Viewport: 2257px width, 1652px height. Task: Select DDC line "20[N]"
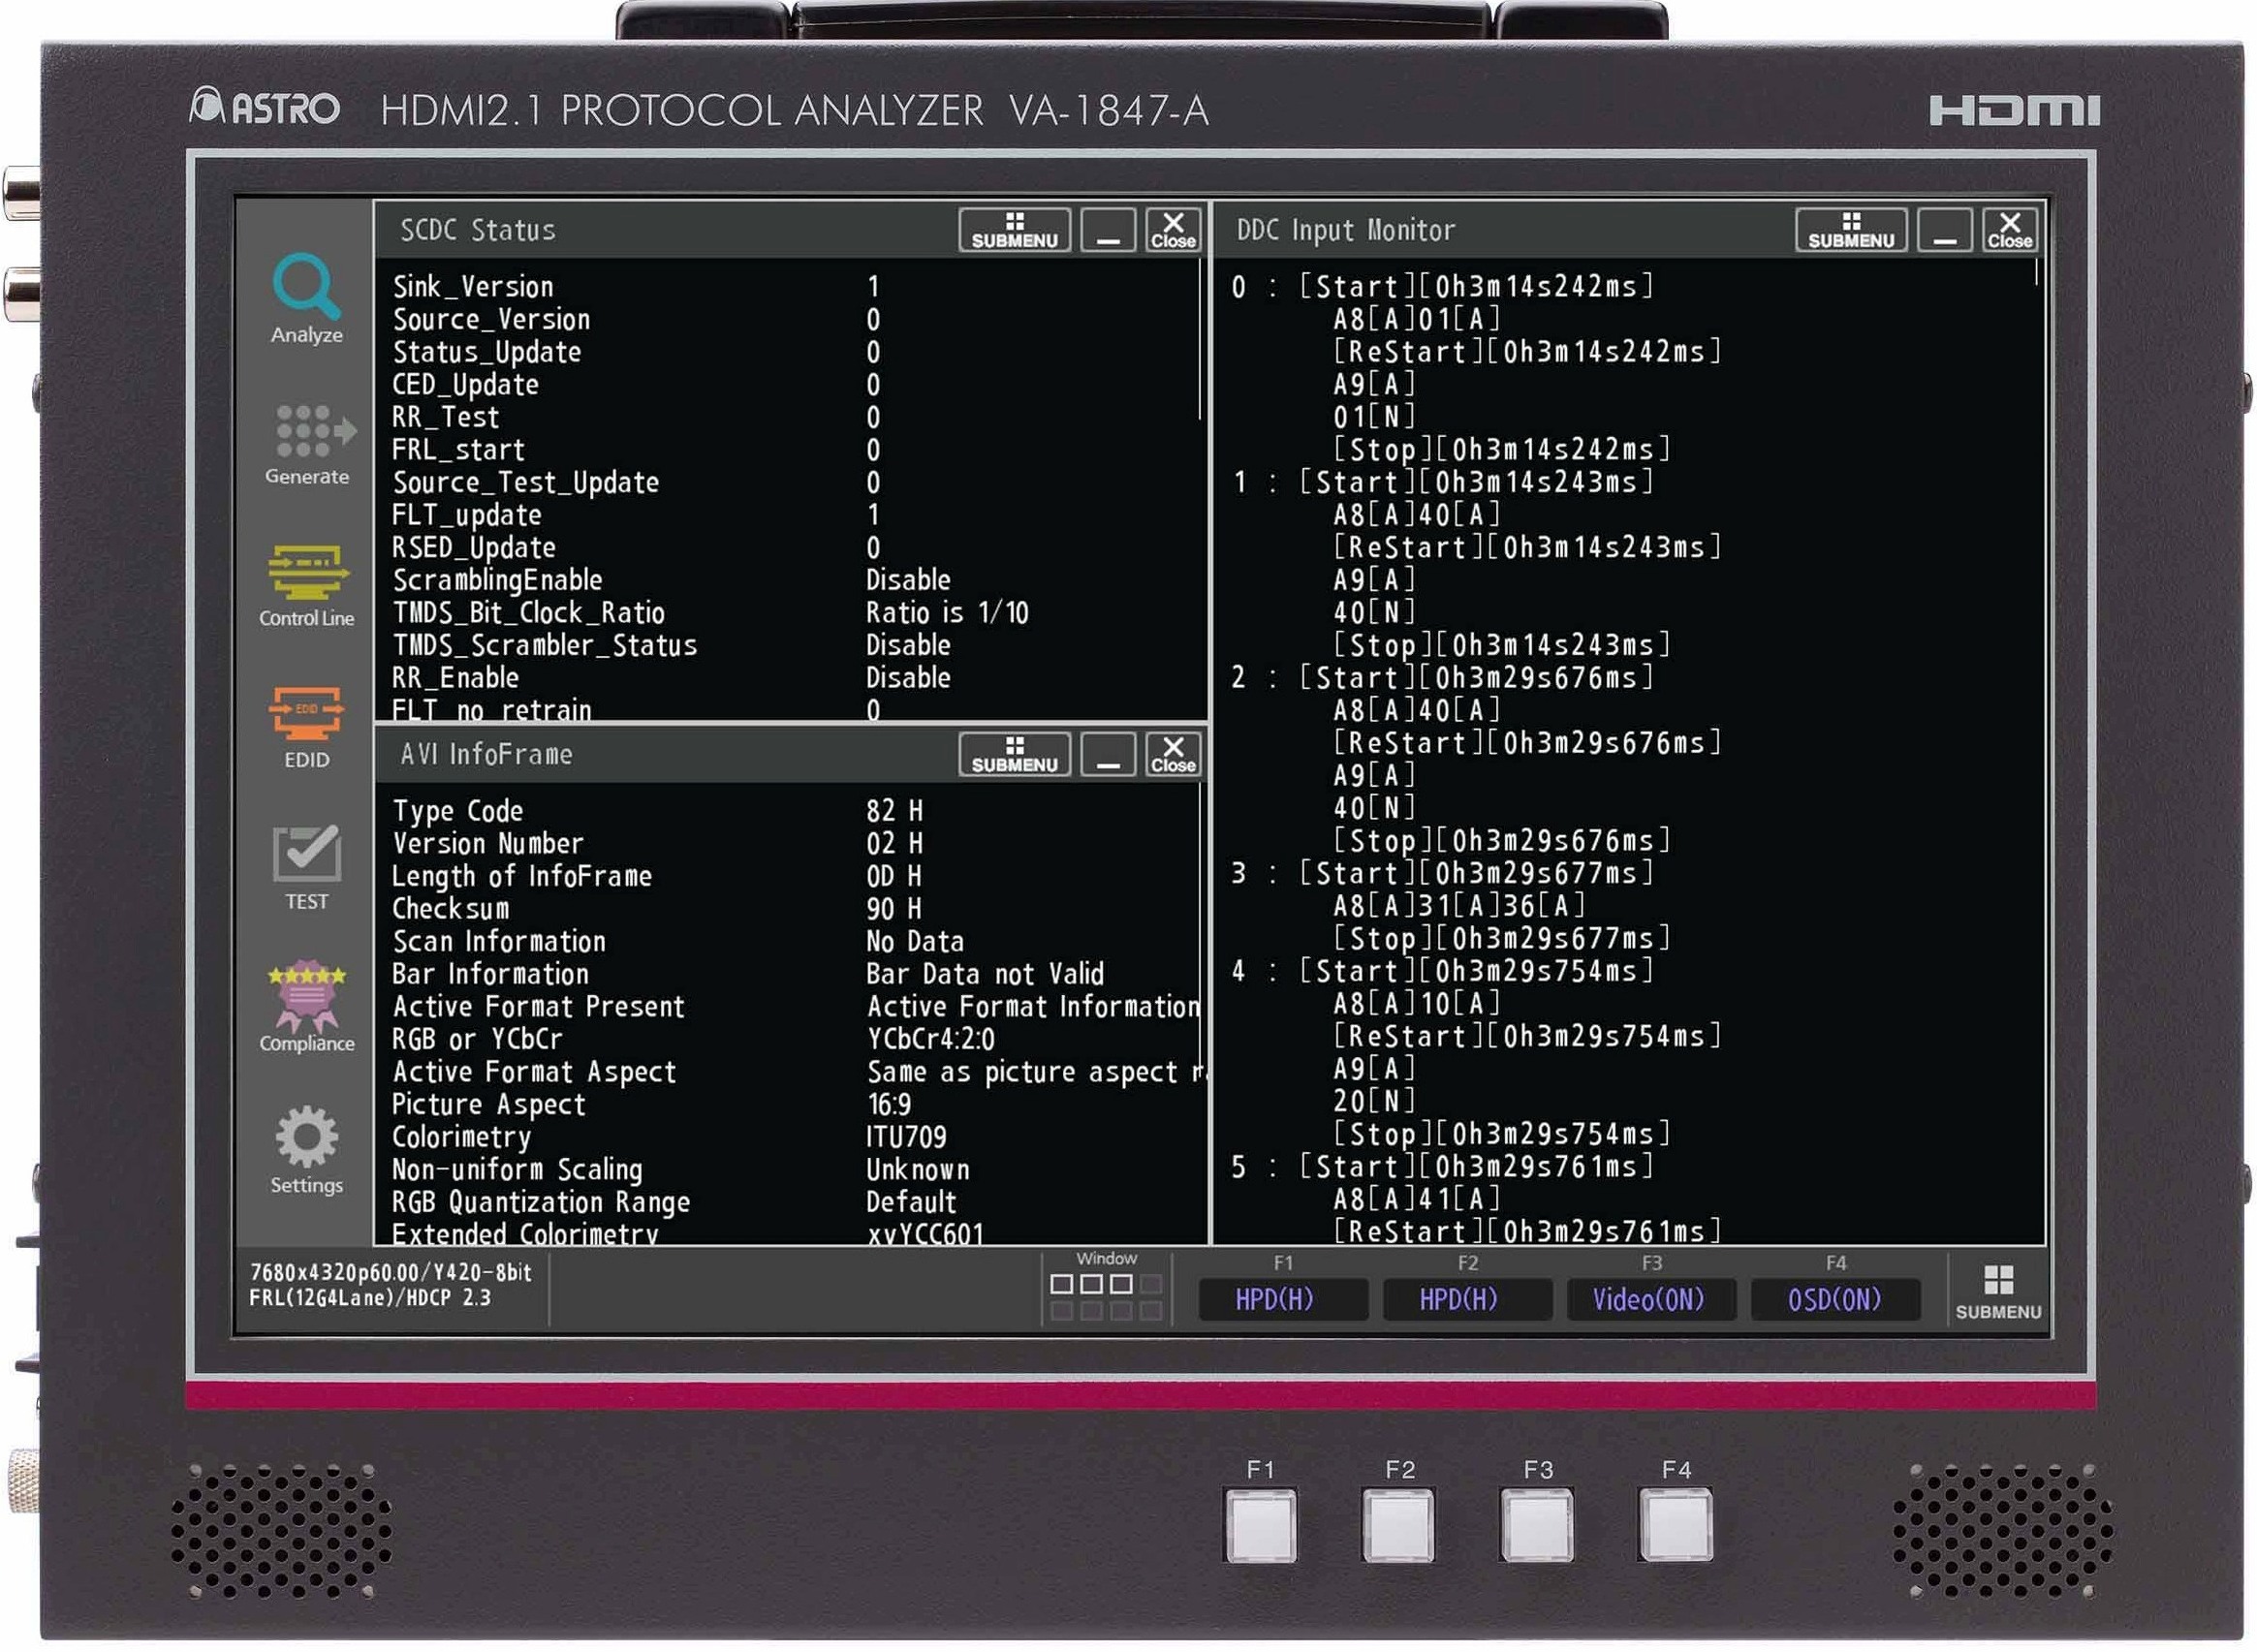(1374, 1101)
